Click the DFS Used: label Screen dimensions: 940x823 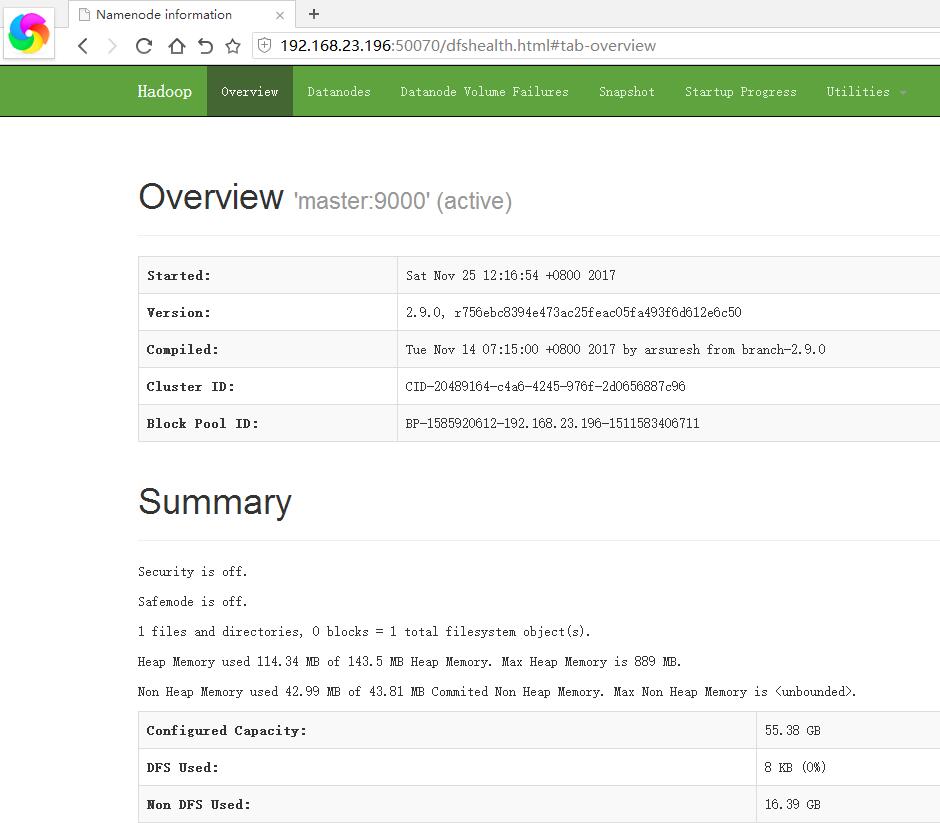(182, 767)
